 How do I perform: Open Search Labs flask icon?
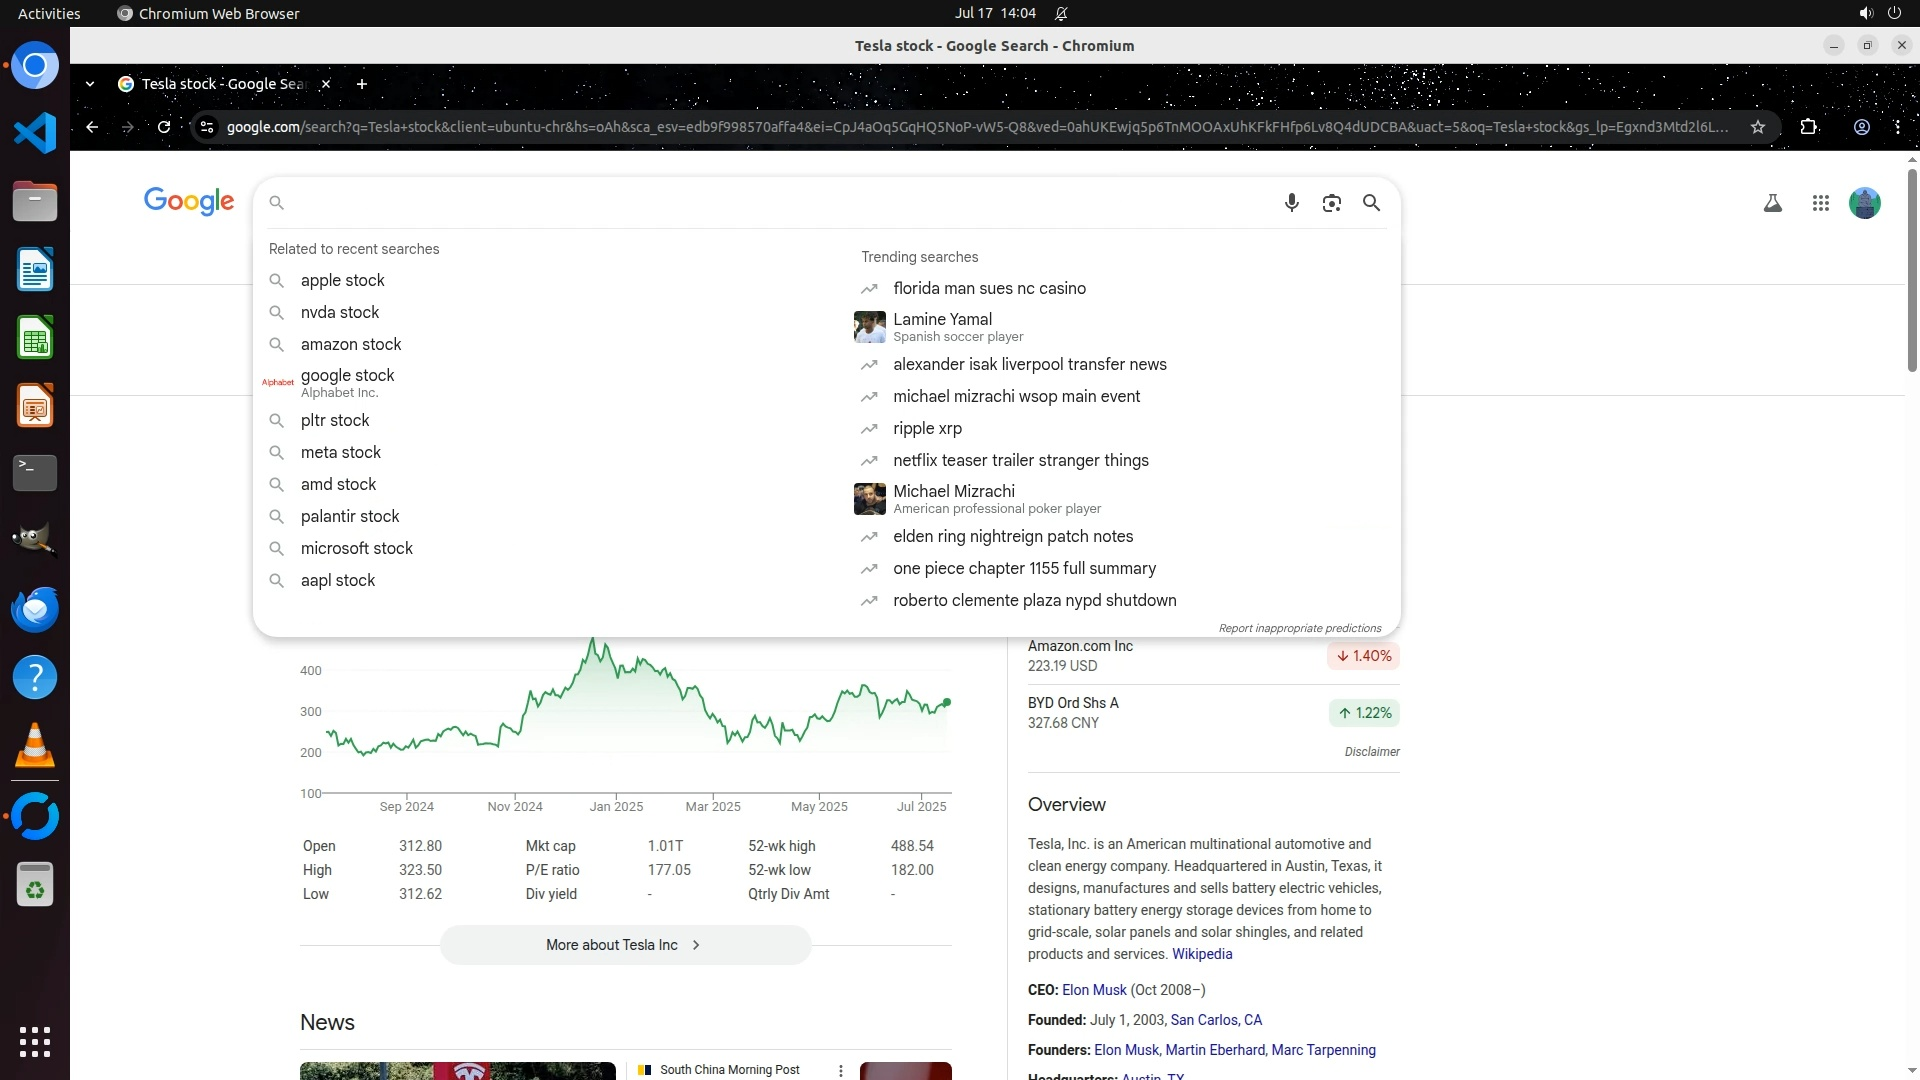pyautogui.click(x=1772, y=203)
